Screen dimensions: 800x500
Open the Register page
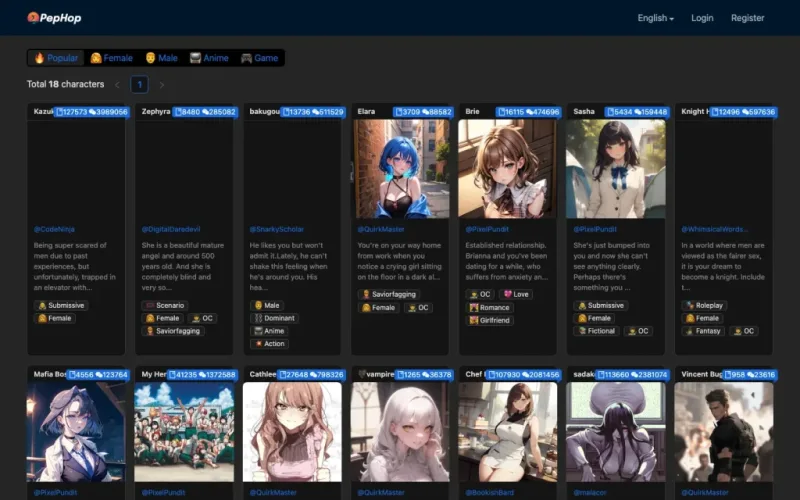click(x=747, y=18)
